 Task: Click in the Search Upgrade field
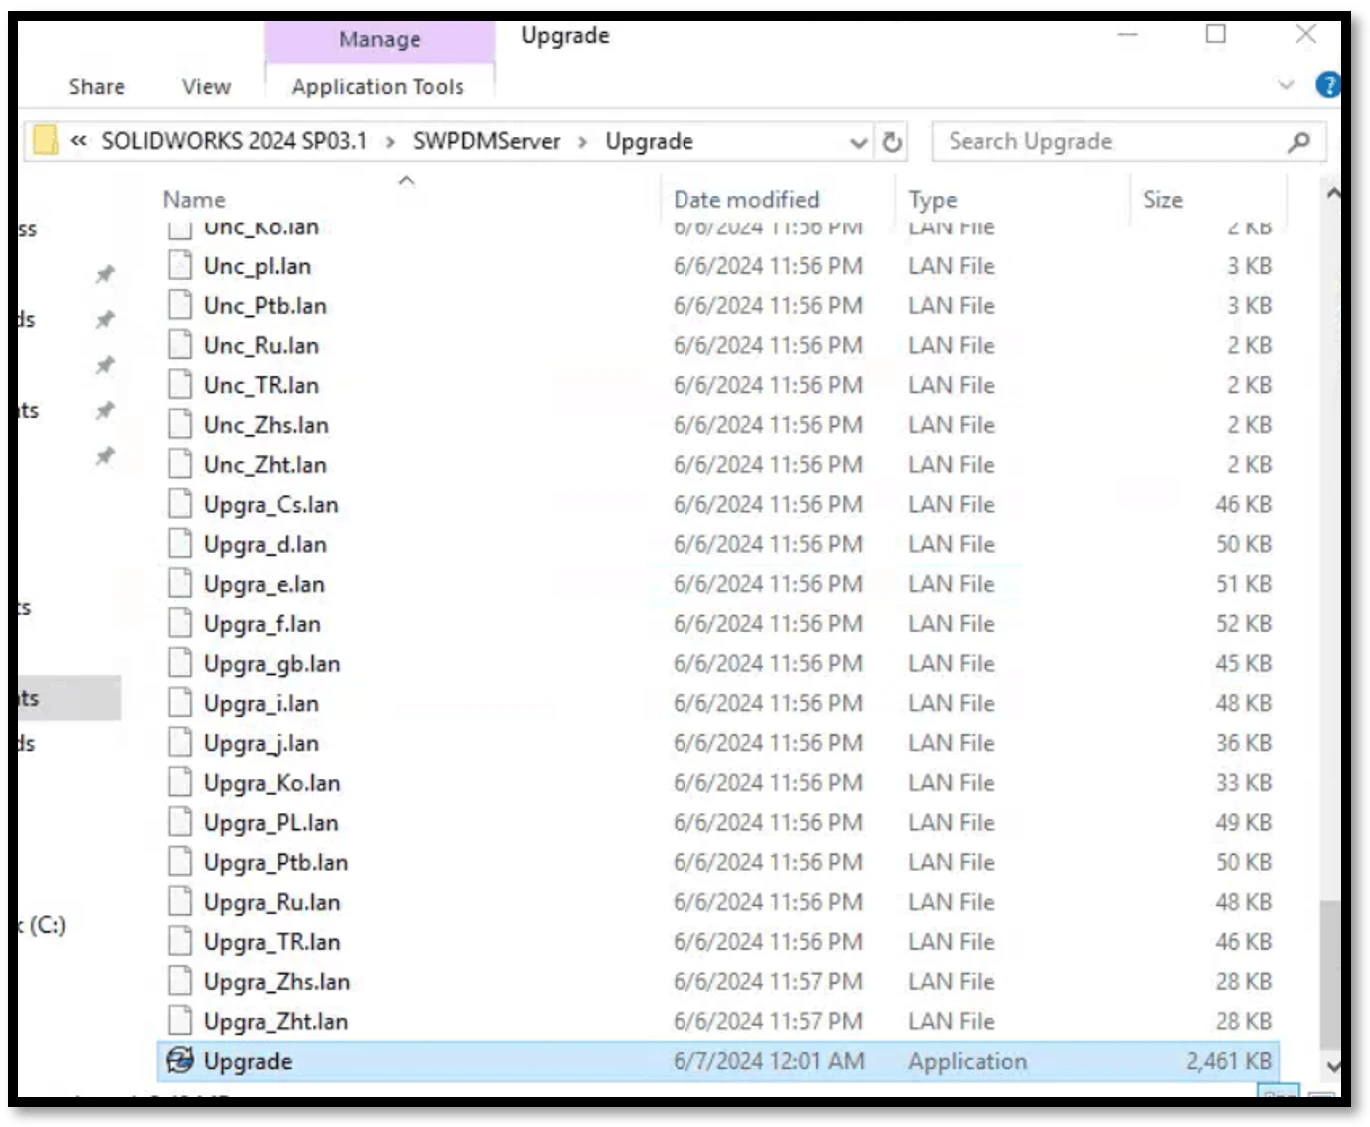[x=1110, y=142]
